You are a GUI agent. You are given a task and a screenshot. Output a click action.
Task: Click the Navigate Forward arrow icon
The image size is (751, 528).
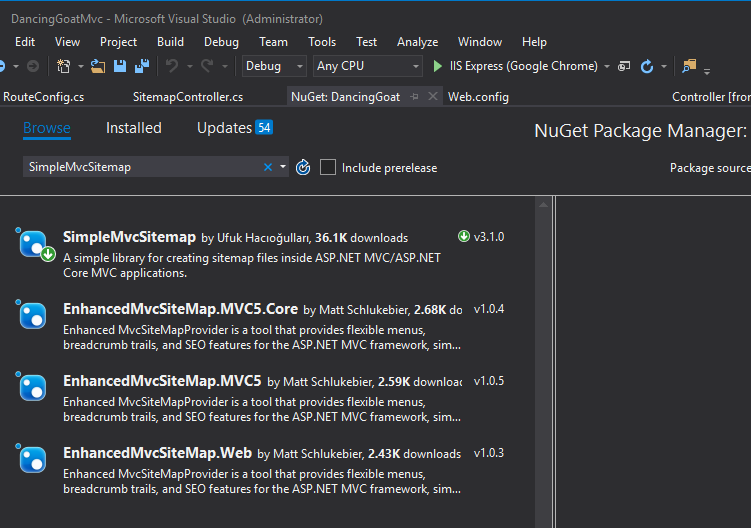[33, 66]
